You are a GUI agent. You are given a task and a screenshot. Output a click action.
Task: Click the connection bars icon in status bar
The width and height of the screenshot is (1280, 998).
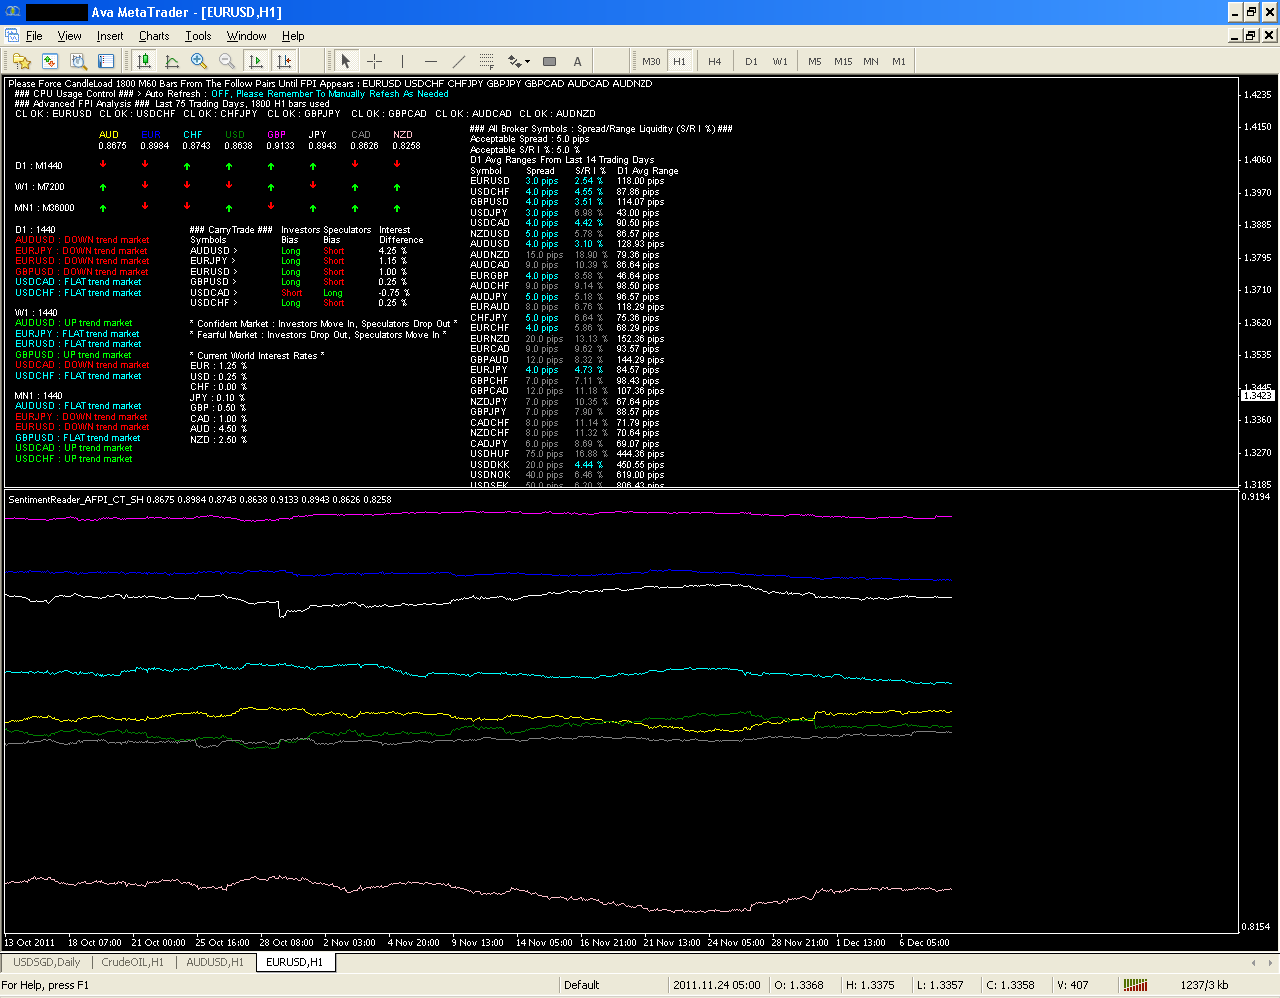1135,985
